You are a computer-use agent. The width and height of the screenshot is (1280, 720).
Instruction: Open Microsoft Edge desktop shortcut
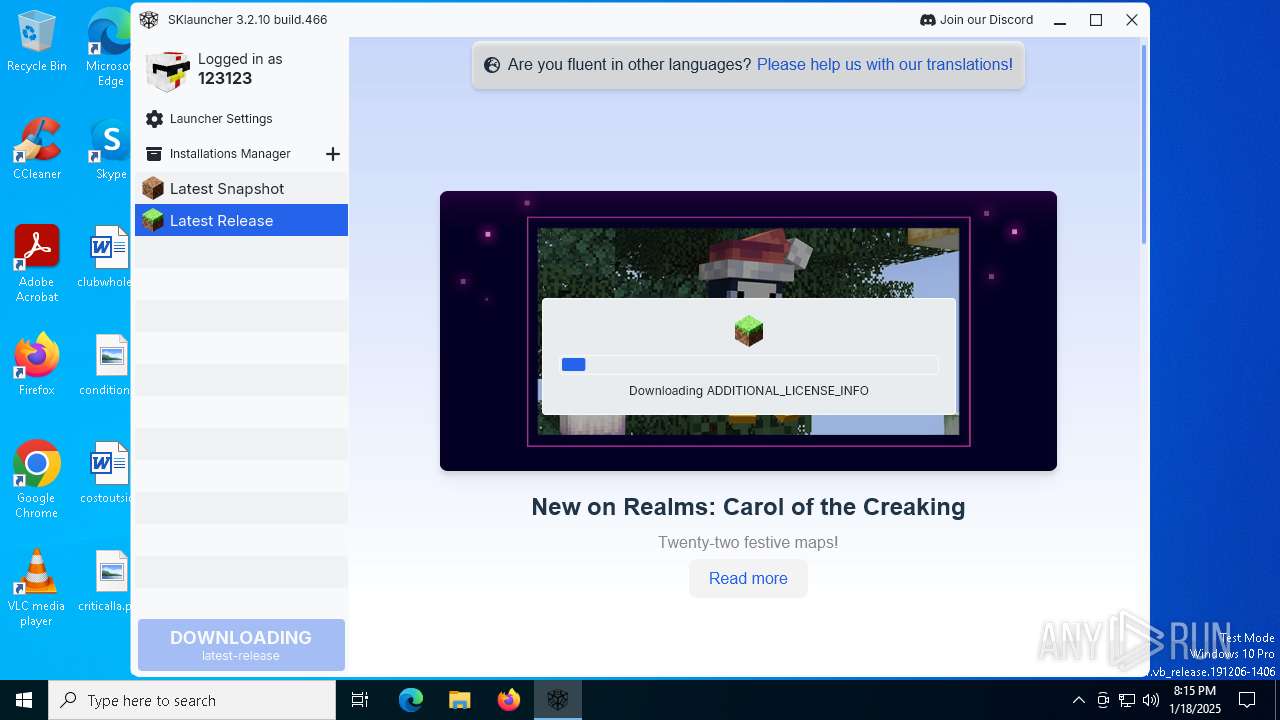108,48
